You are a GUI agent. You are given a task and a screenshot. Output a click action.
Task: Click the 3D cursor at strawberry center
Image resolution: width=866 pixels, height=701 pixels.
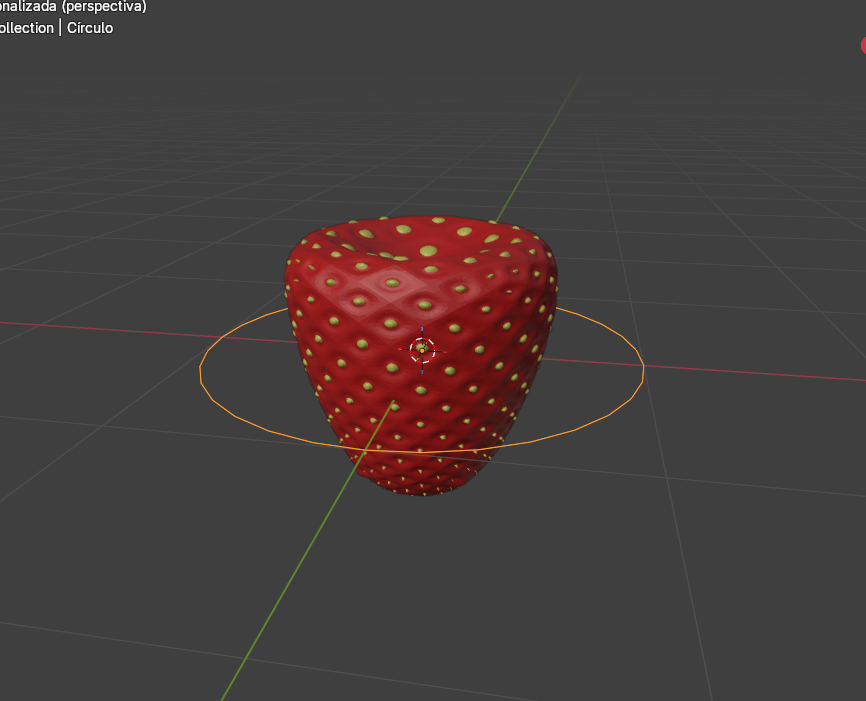click(422, 350)
